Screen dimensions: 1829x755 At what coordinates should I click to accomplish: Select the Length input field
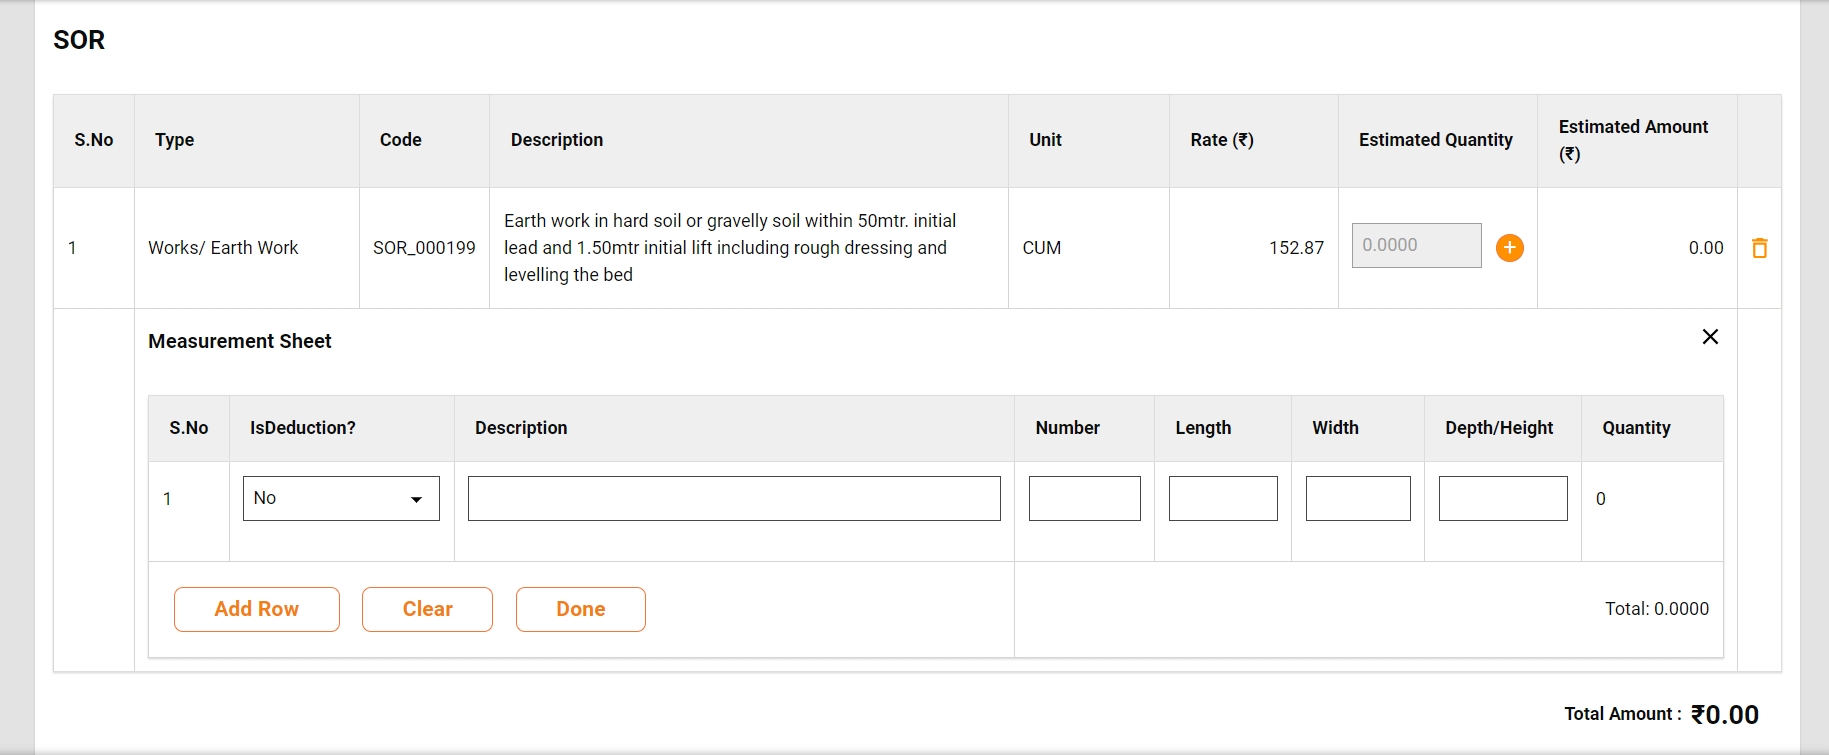tap(1222, 498)
